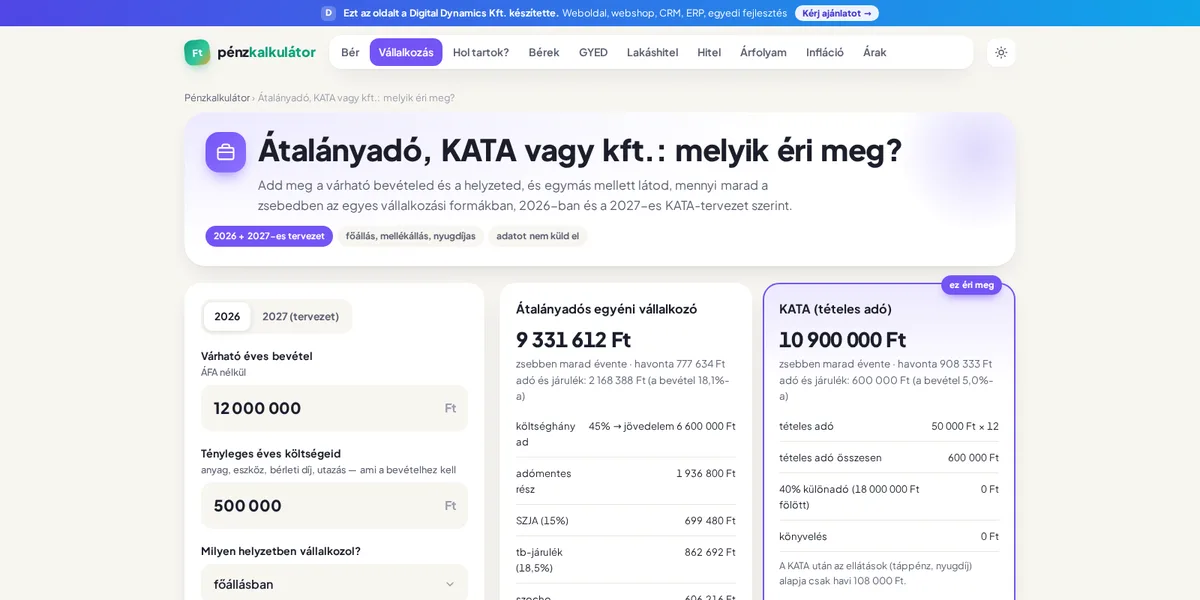Open the Bér menu item
Screen dimensions: 1200x600
point(350,52)
